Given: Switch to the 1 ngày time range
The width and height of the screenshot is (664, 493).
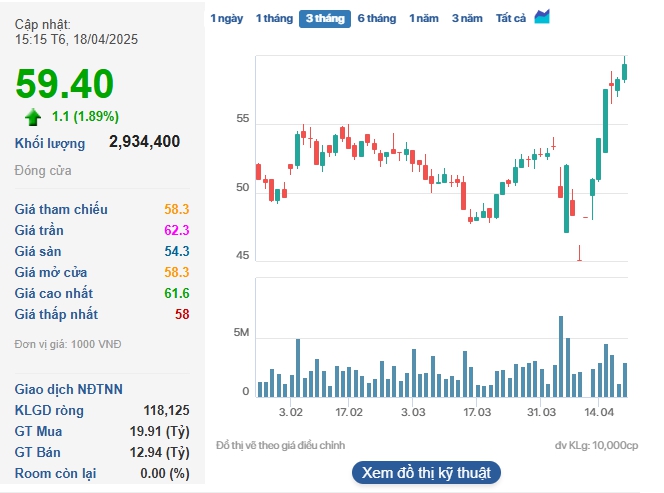Looking at the screenshot, I should pos(226,19).
